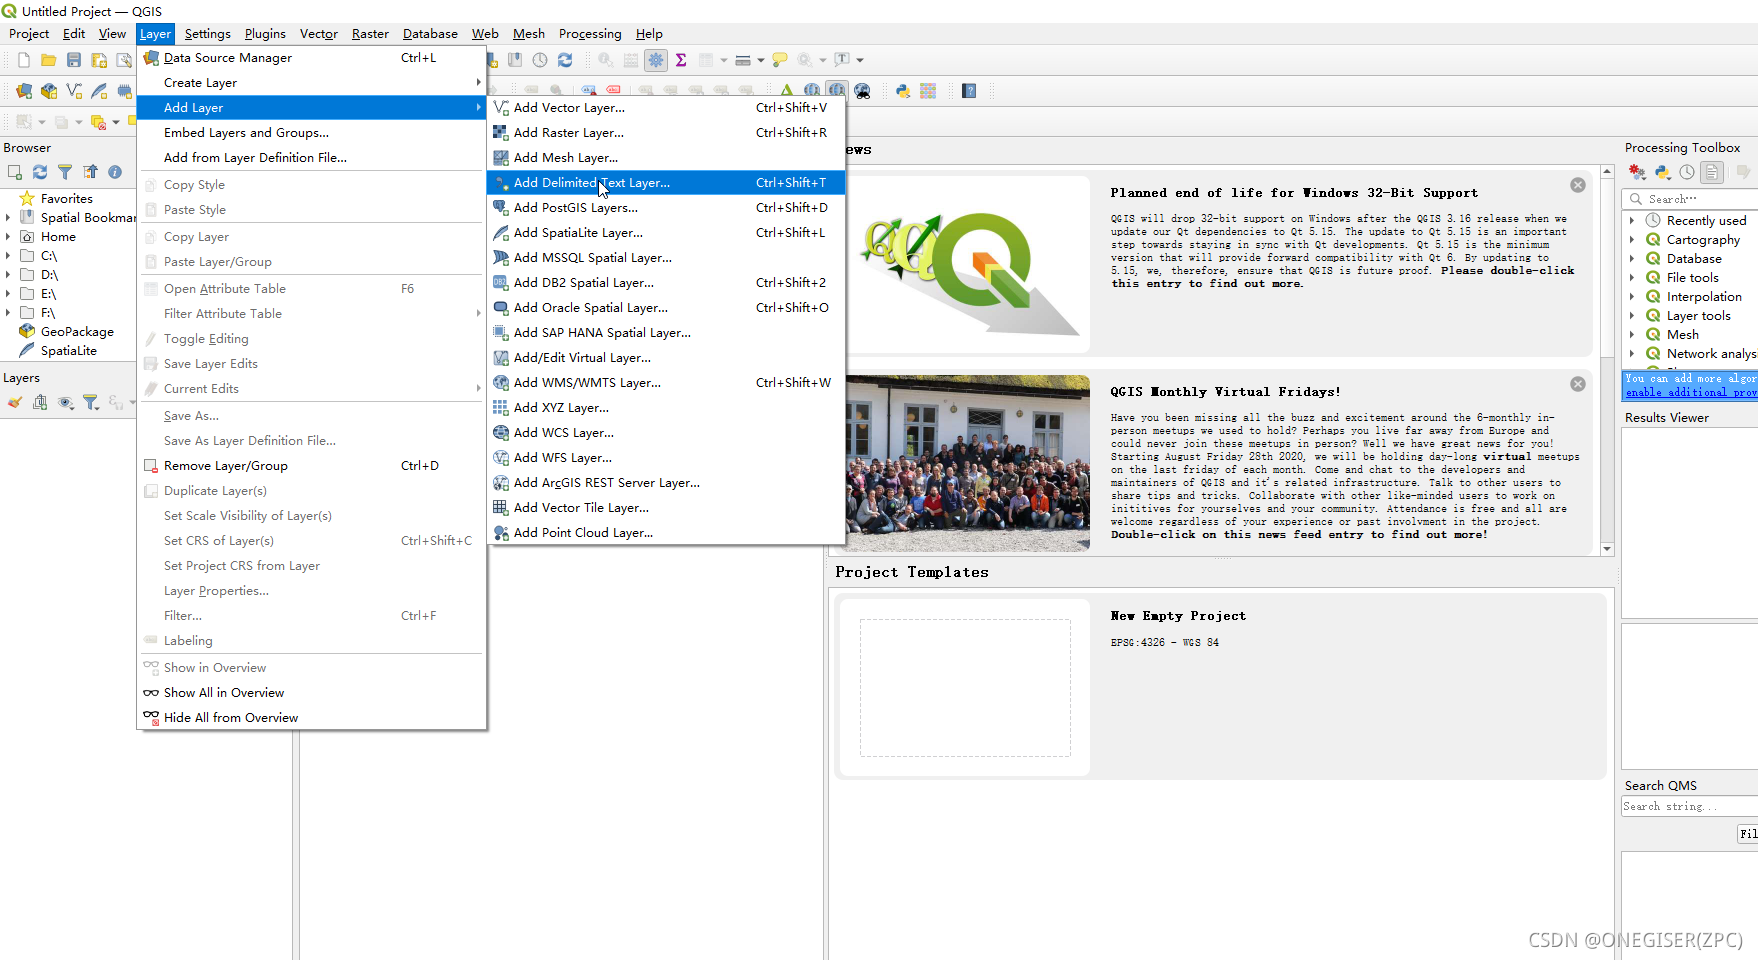Create a new project from toolbar
Screen dimensions: 1758x960
coord(24,60)
